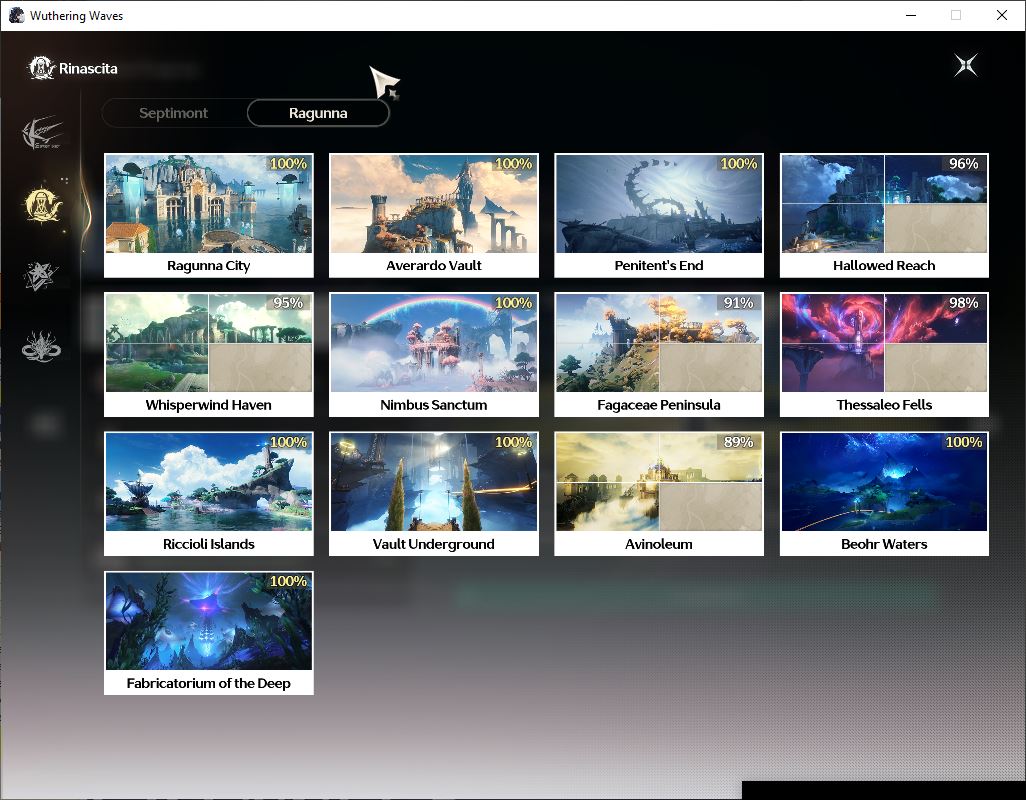Open the Penitent's End area card
The height and width of the screenshot is (800, 1026).
659,215
